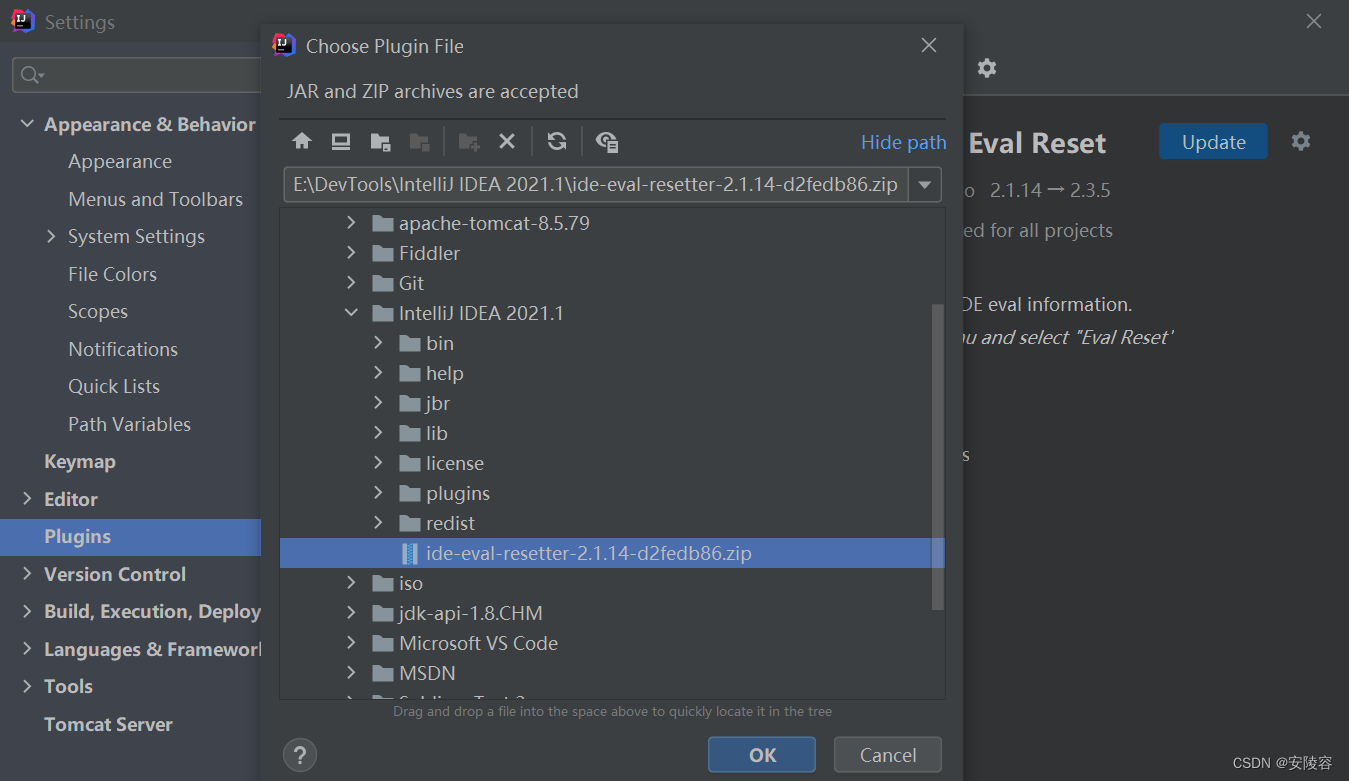The width and height of the screenshot is (1349, 781).
Task: Collapse Appearance & Behavior in Settings
Action: click(27, 124)
